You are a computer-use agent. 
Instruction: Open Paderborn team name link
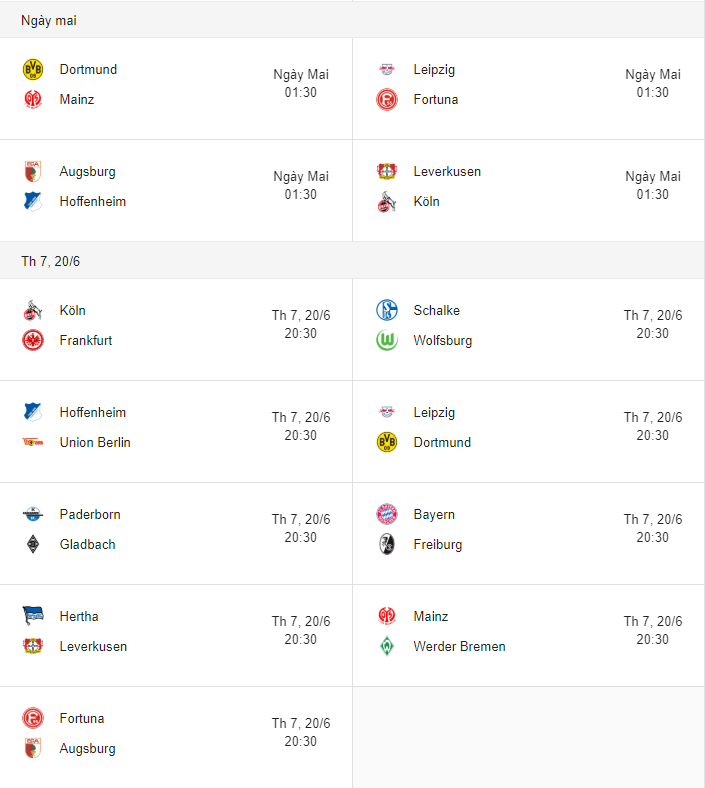click(x=90, y=515)
